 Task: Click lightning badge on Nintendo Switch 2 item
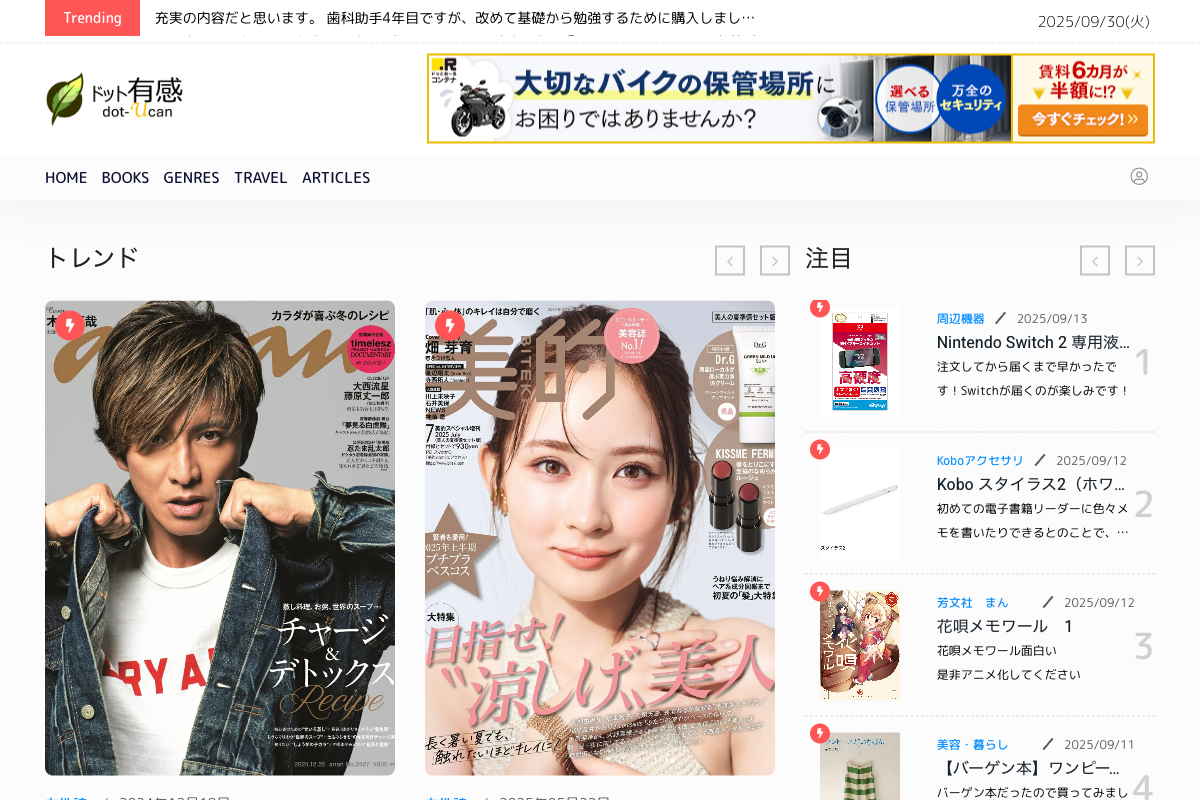[820, 307]
